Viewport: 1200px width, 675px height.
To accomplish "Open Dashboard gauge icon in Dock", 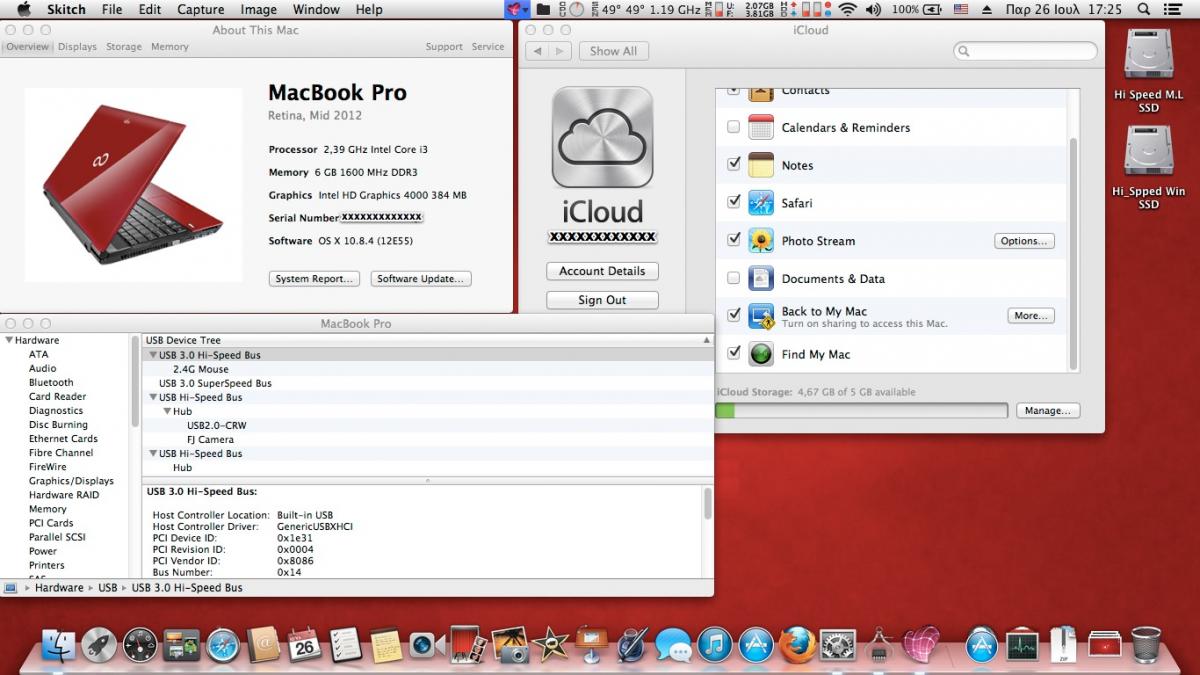I will click(140, 645).
